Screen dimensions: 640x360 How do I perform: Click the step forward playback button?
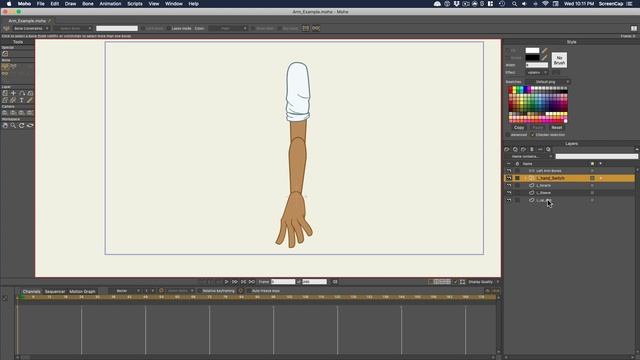pos(235,282)
